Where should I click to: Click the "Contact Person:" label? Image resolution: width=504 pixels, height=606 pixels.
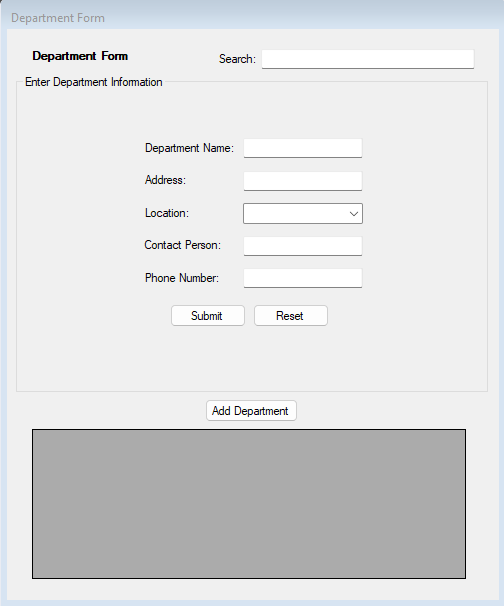(x=182, y=245)
